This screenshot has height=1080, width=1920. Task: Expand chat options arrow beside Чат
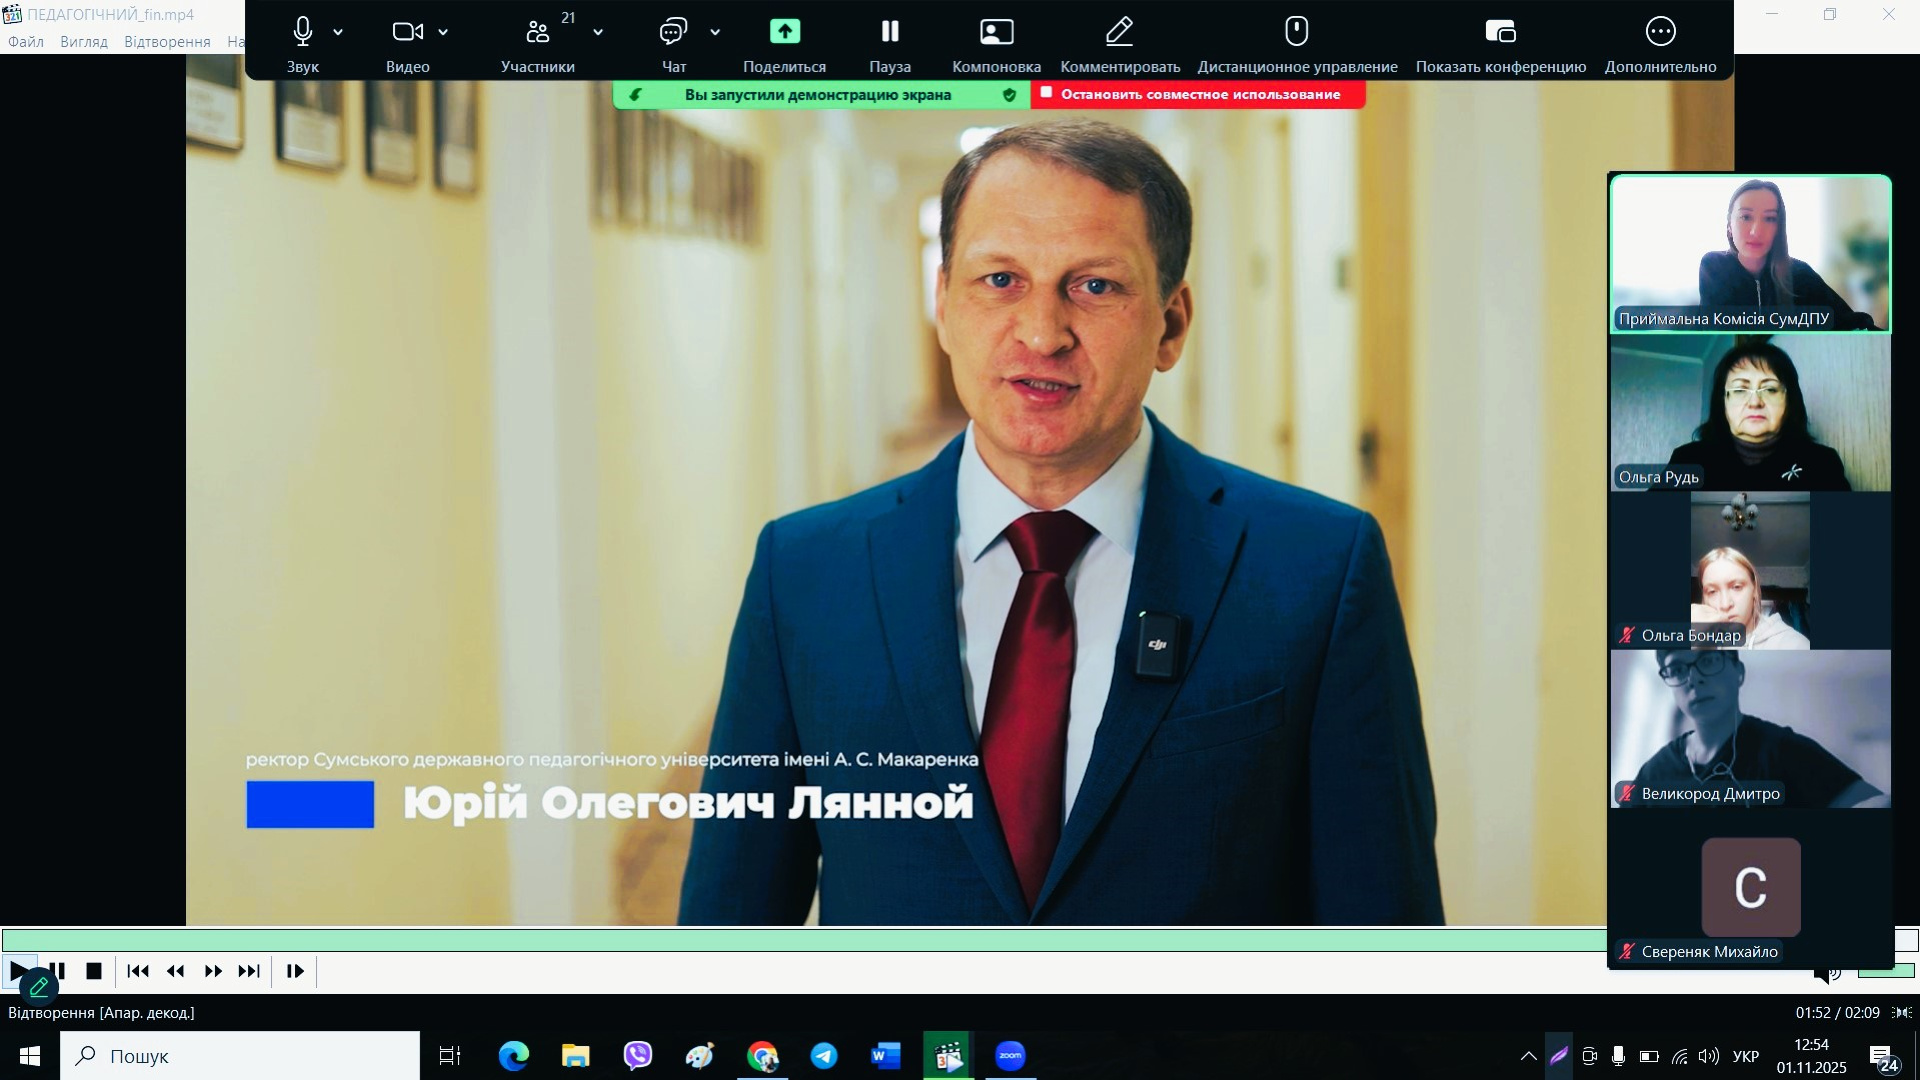(x=715, y=32)
